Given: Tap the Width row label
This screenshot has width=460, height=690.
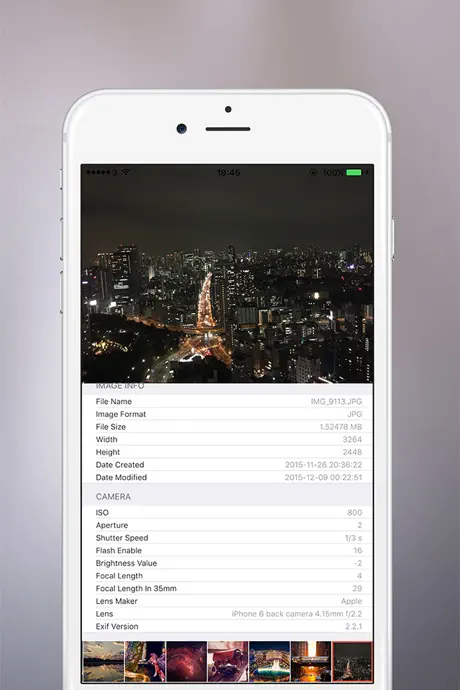Looking at the screenshot, I should [x=107, y=440].
